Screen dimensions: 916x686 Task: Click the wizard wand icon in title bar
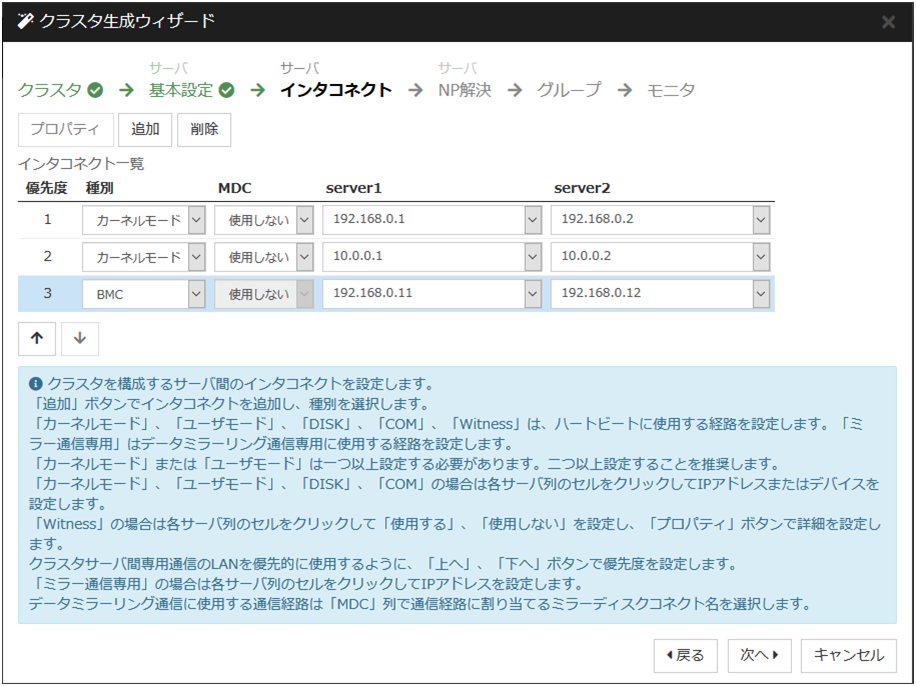click(x=25, y=21)
